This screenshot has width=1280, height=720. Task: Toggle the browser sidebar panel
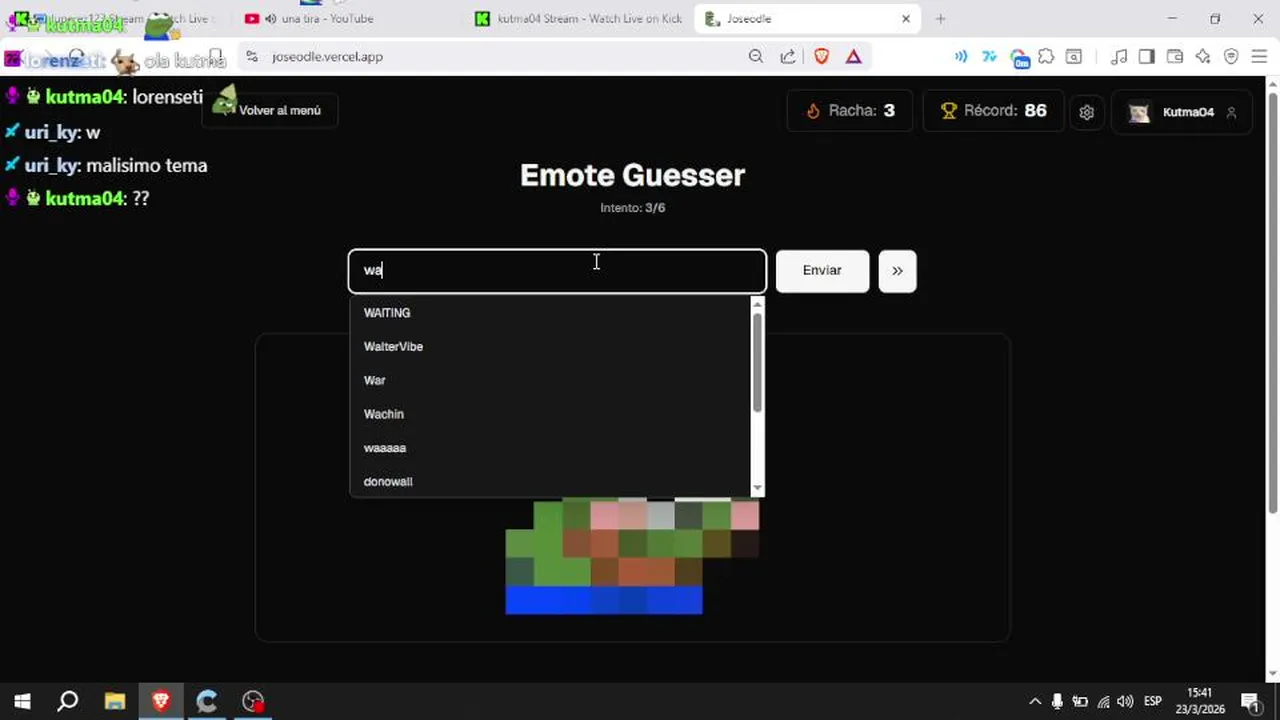[x=1147, y=57]
